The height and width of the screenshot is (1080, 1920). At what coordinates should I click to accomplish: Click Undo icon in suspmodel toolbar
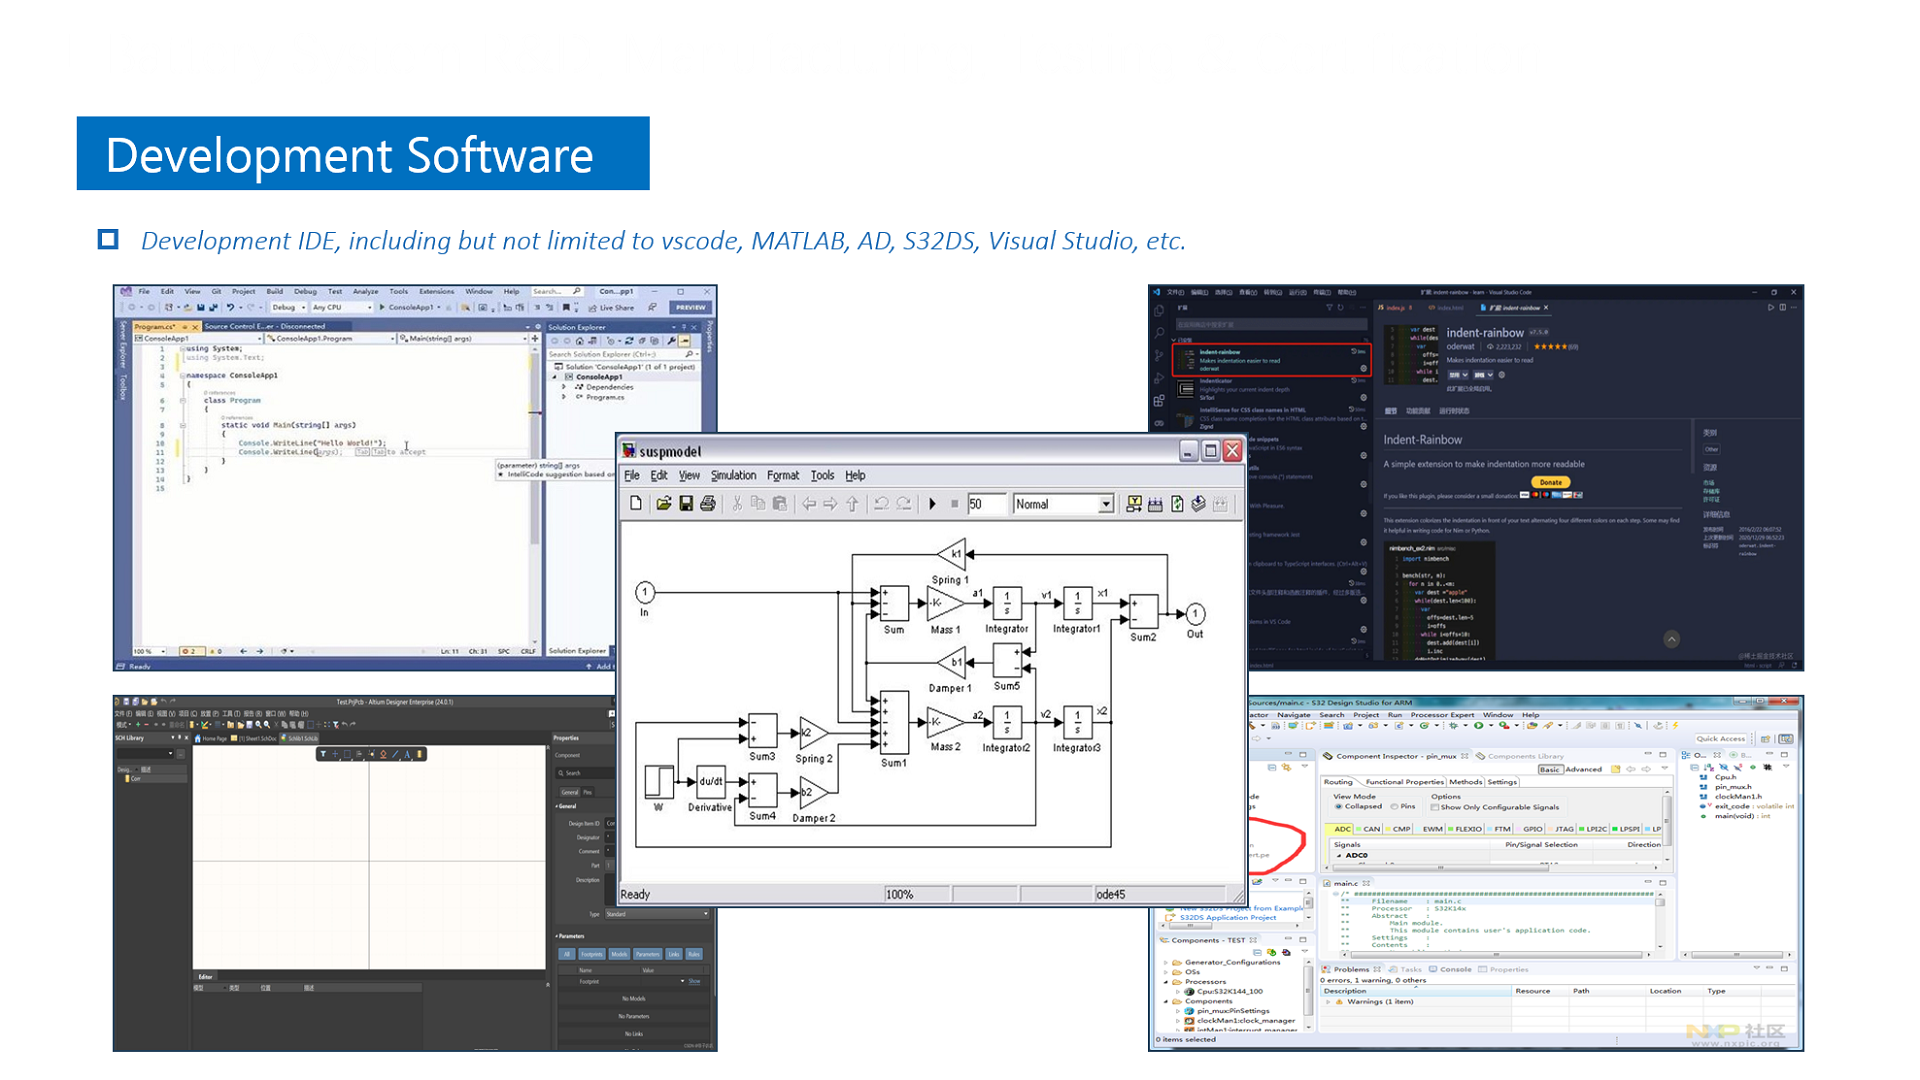pyautogui.click(x=881, y=504)
